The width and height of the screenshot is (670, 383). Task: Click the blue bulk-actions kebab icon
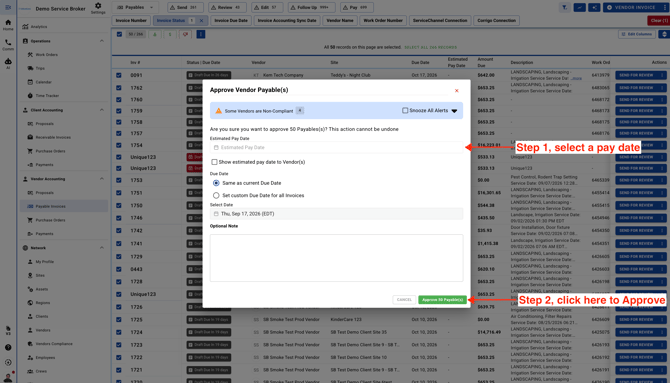tap(201, 34)
